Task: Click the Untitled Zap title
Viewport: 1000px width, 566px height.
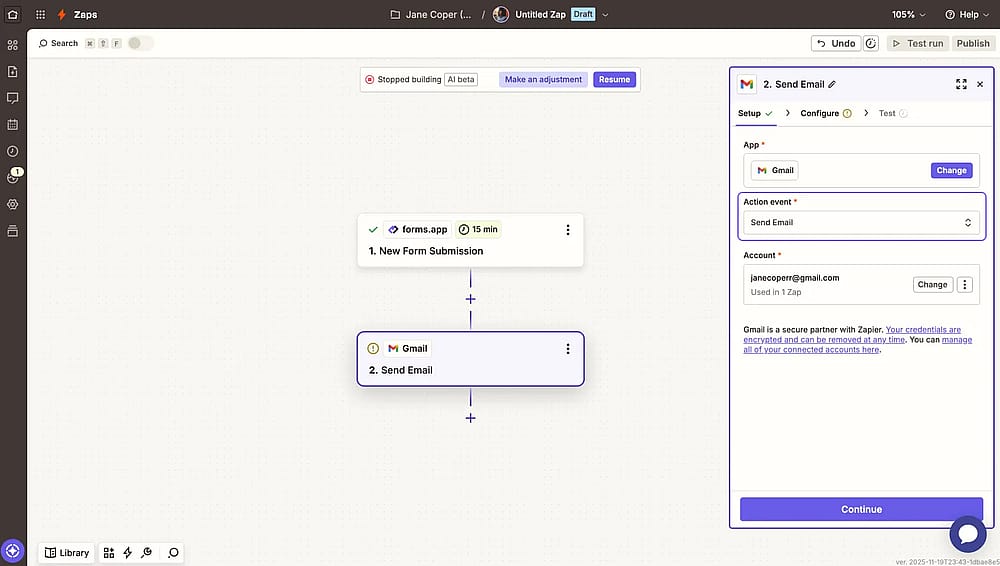Action: pos(540,15)
